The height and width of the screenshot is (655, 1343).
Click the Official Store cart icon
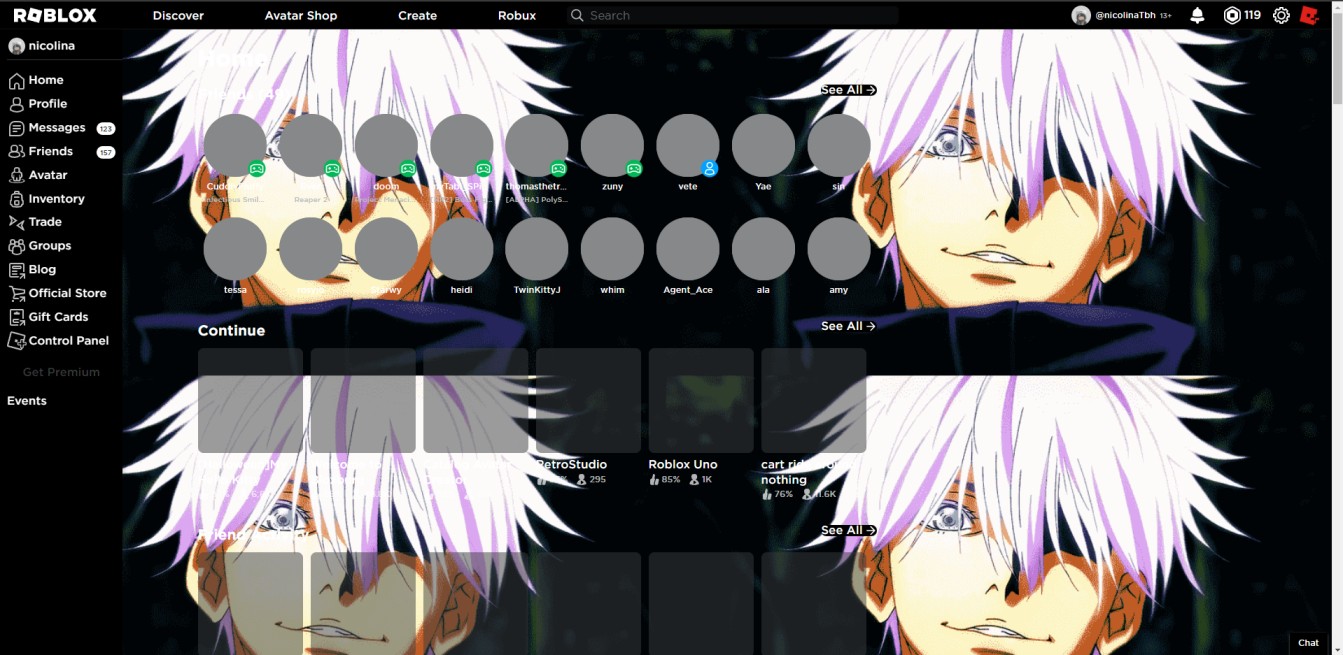click(17, 292)
